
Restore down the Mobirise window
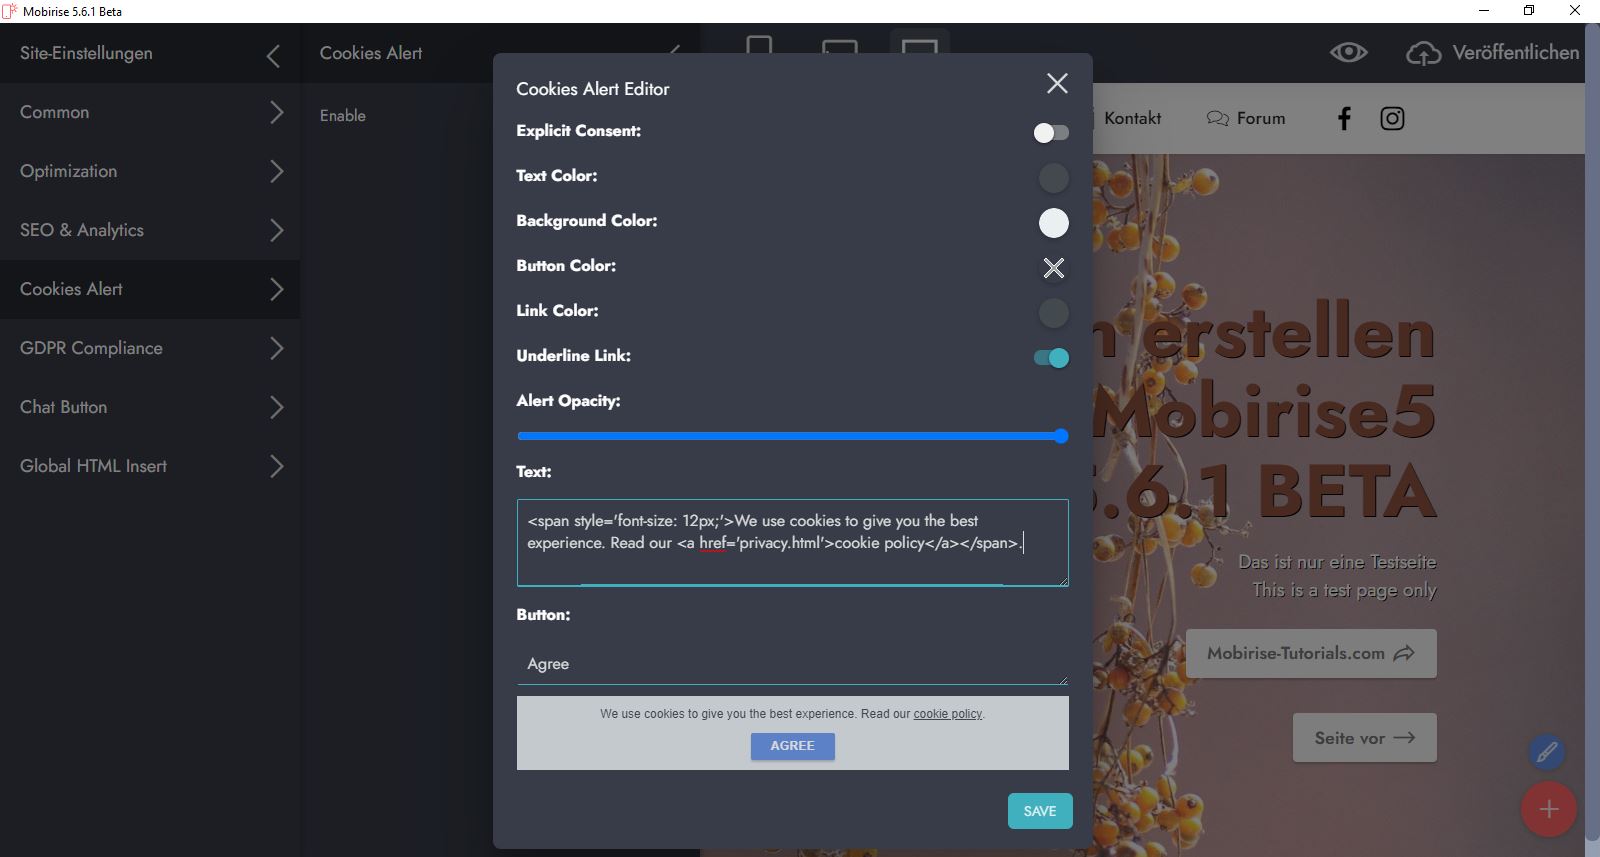point(1529,11)
